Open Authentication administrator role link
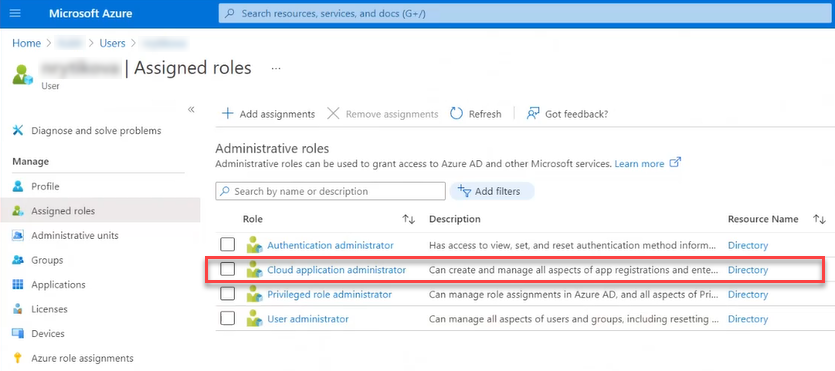The image size is (835, 371). pyautogui.click(x=330, y=245)
